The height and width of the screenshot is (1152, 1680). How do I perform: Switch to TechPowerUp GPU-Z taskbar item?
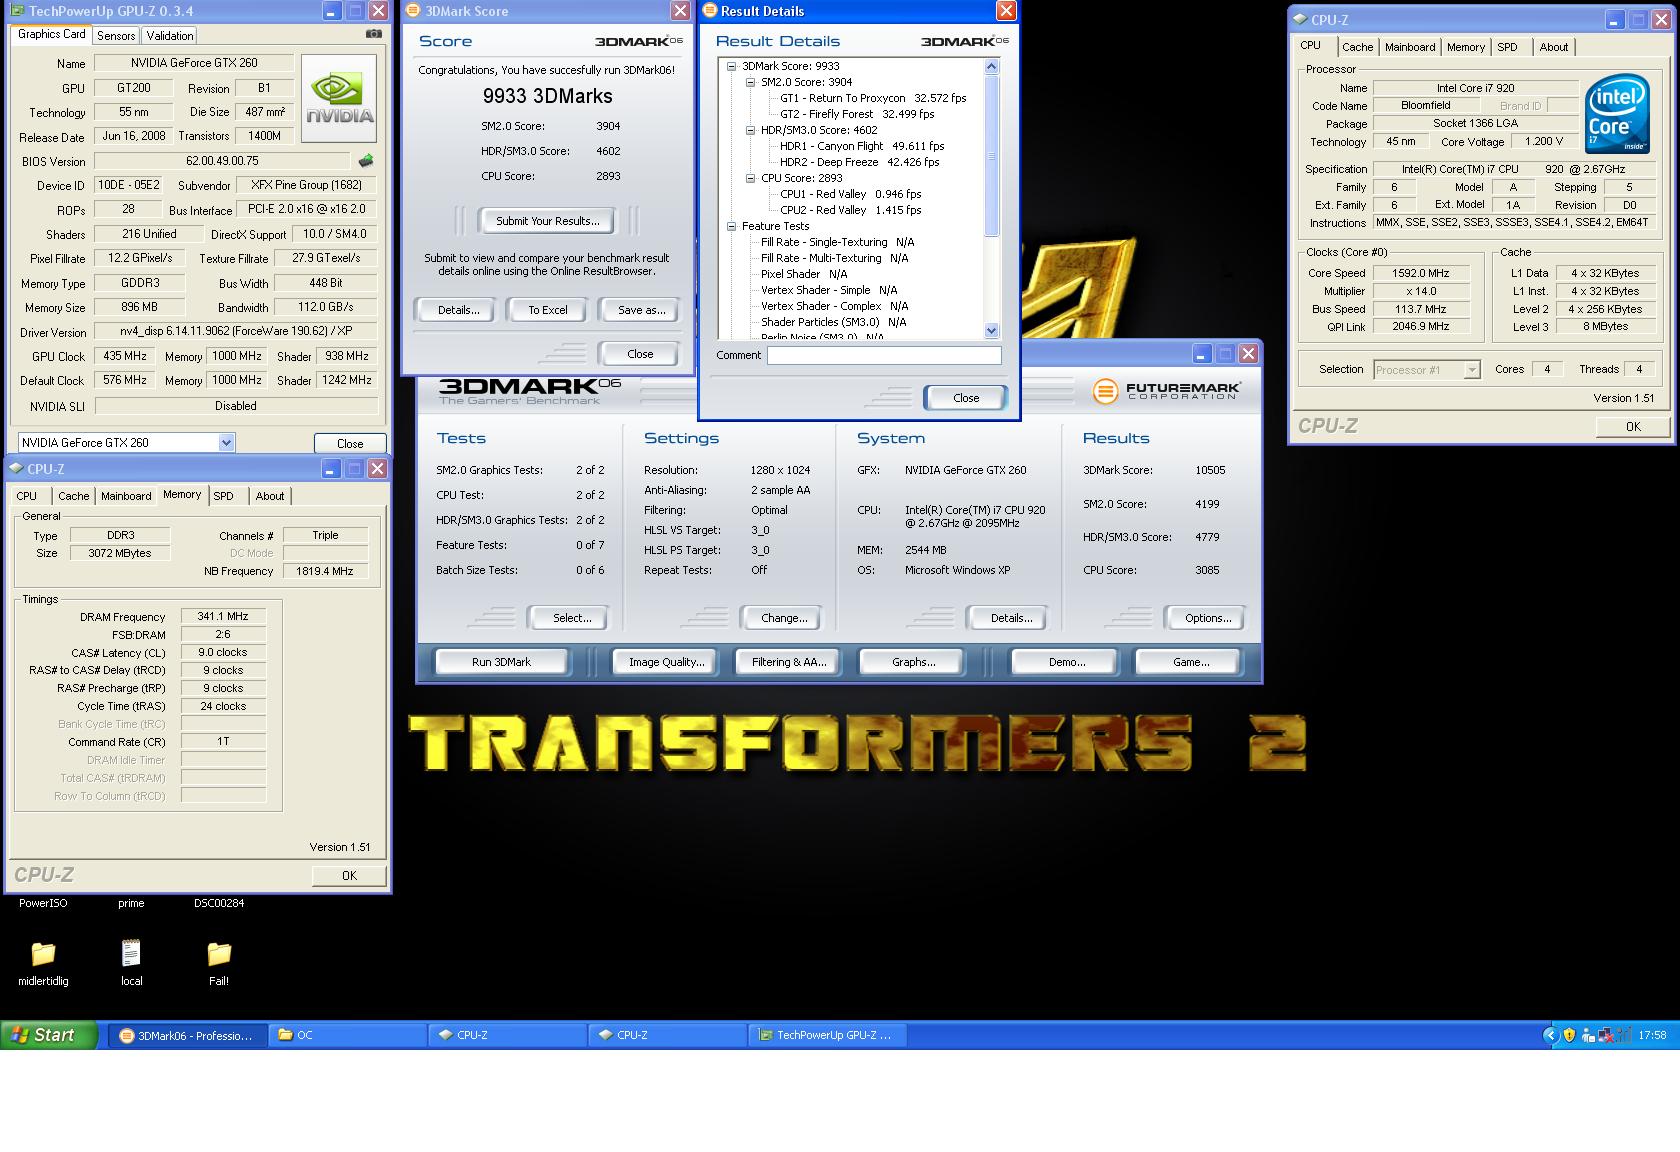[828, 1035]
